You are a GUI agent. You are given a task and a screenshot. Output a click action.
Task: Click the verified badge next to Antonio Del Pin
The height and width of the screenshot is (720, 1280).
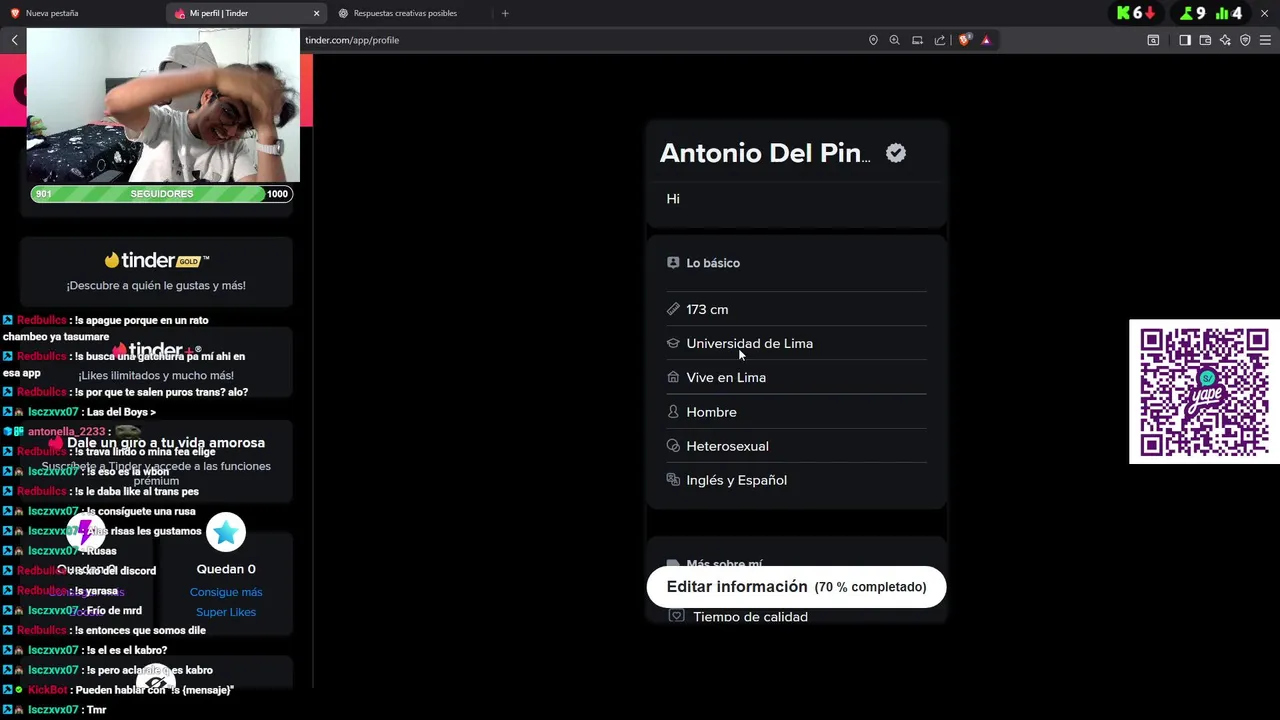coord(896,153)
